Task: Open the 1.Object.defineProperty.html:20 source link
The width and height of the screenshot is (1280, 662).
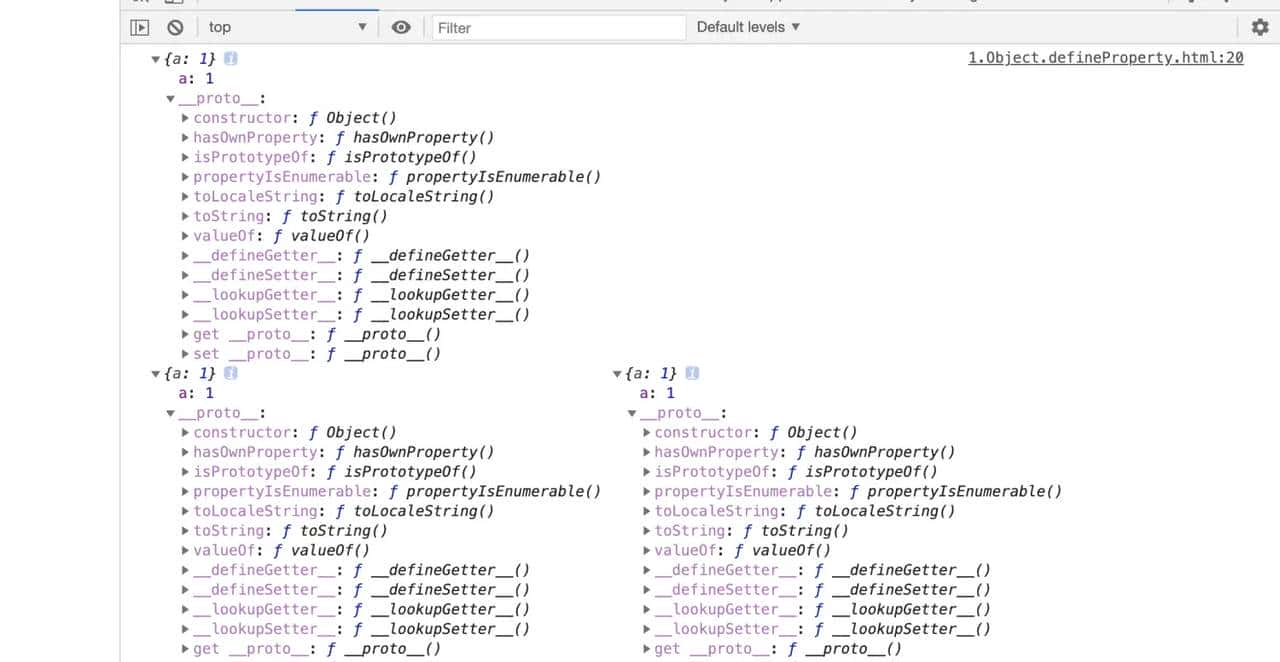Action: point(1105,58)
